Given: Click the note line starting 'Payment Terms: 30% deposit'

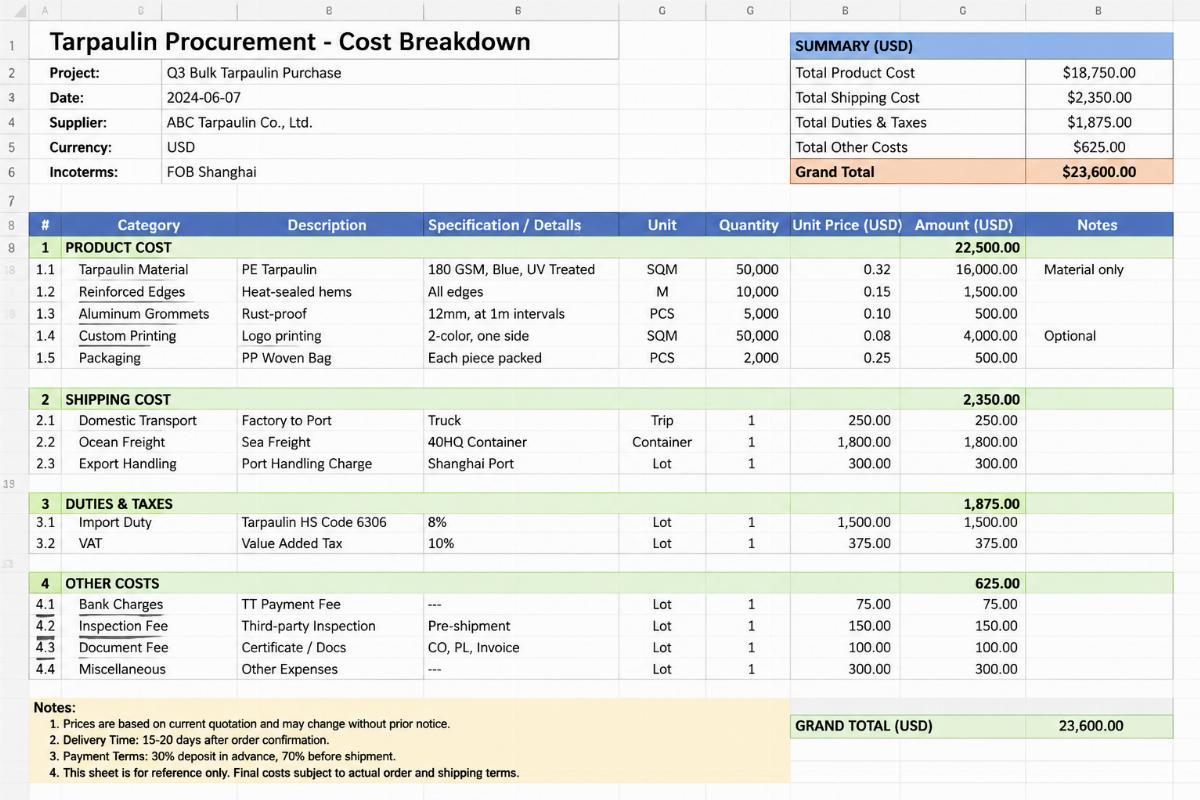Looking at the screenshot, I should pyautogui.click(x=222, y=756).
